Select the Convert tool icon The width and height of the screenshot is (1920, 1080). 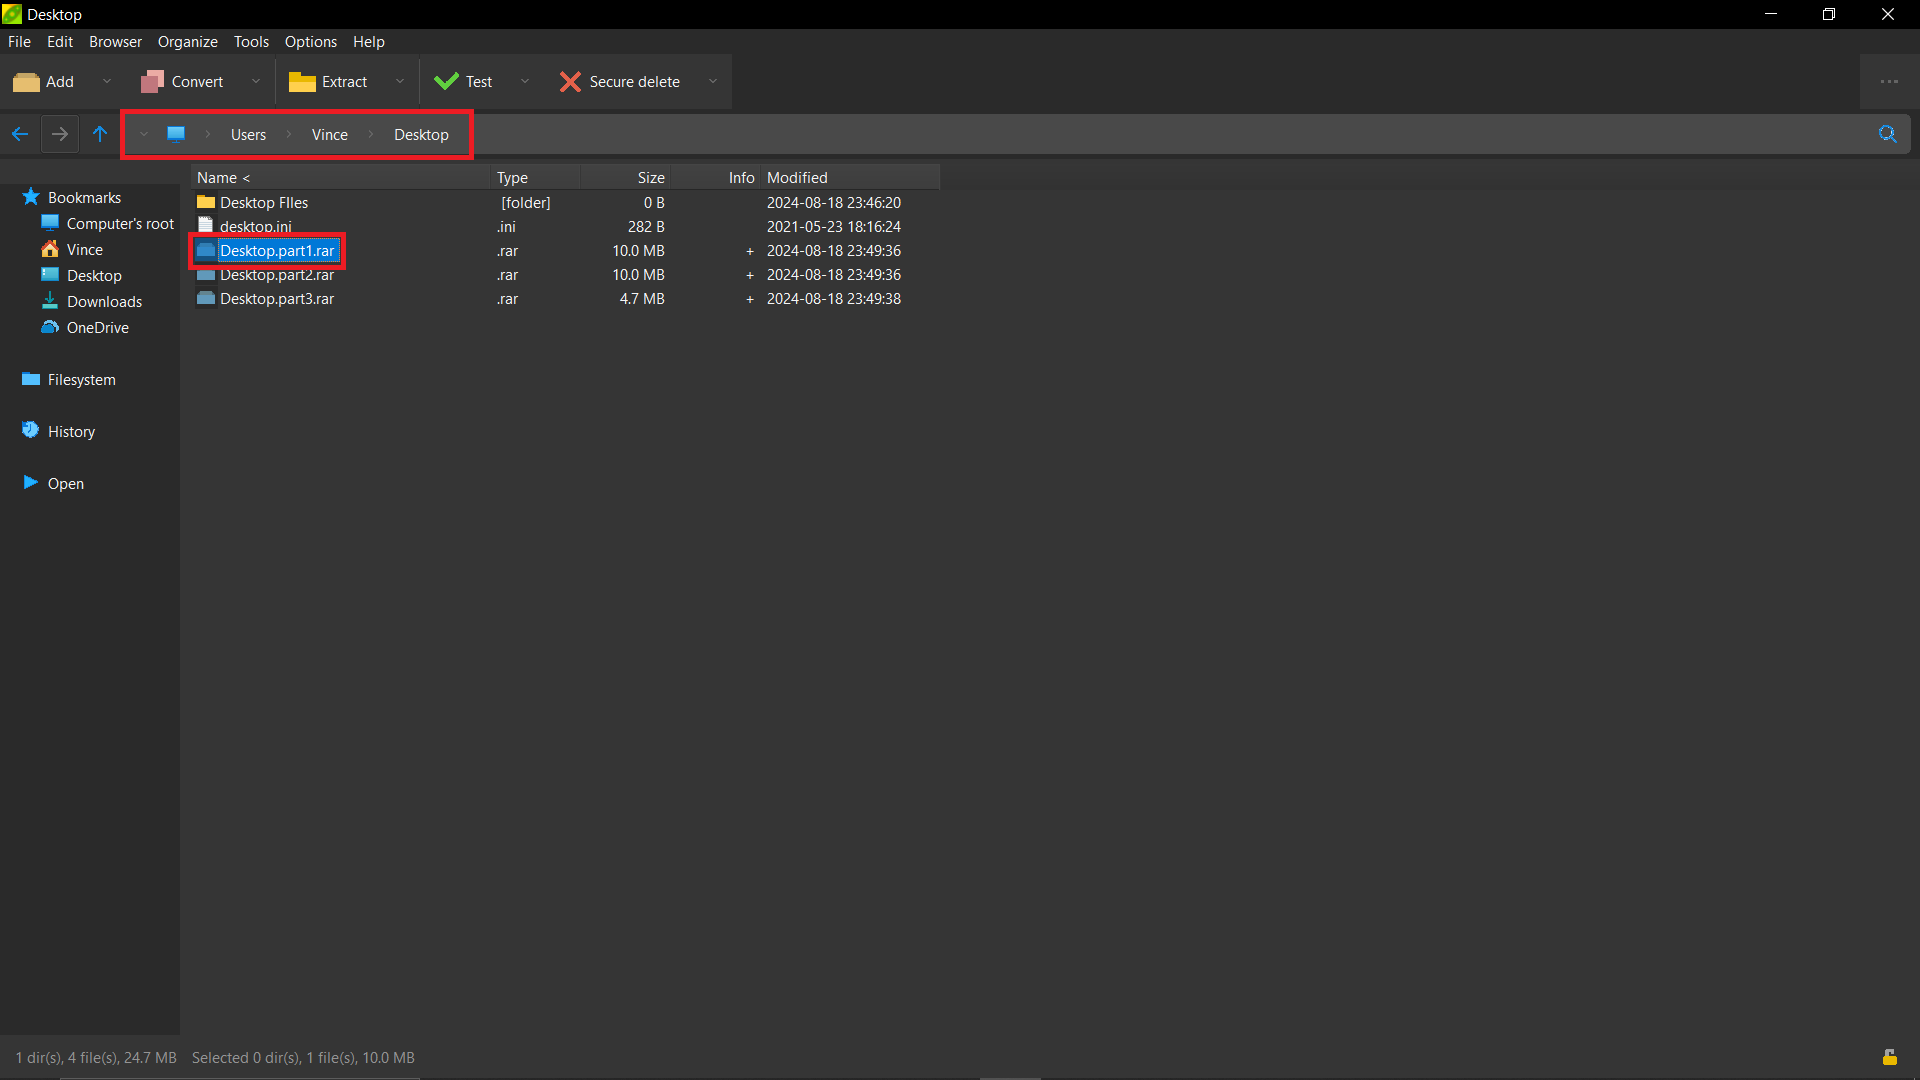coord(152,81)
